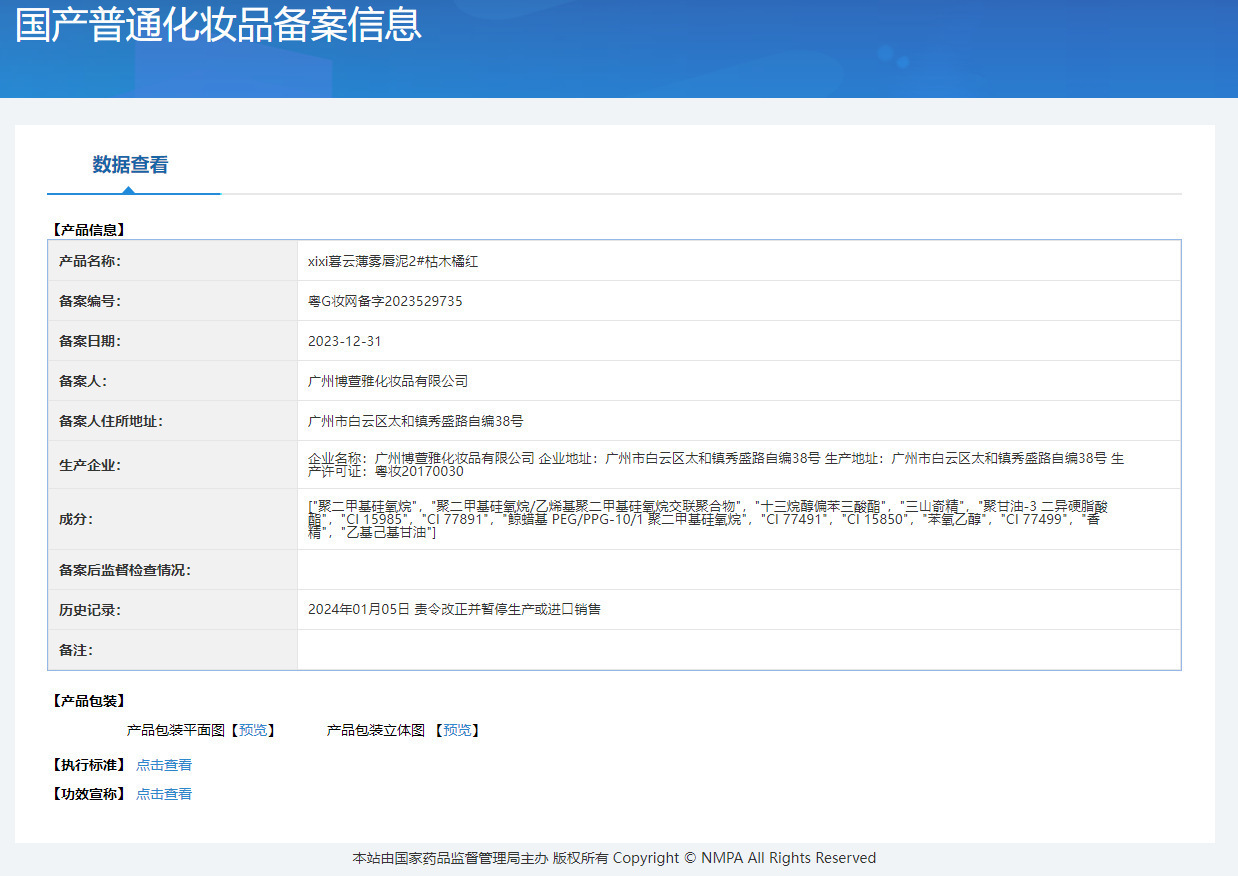Click the 备案人 value 广州博萱雅化妆品有限公司

click(x=388, y=381)
